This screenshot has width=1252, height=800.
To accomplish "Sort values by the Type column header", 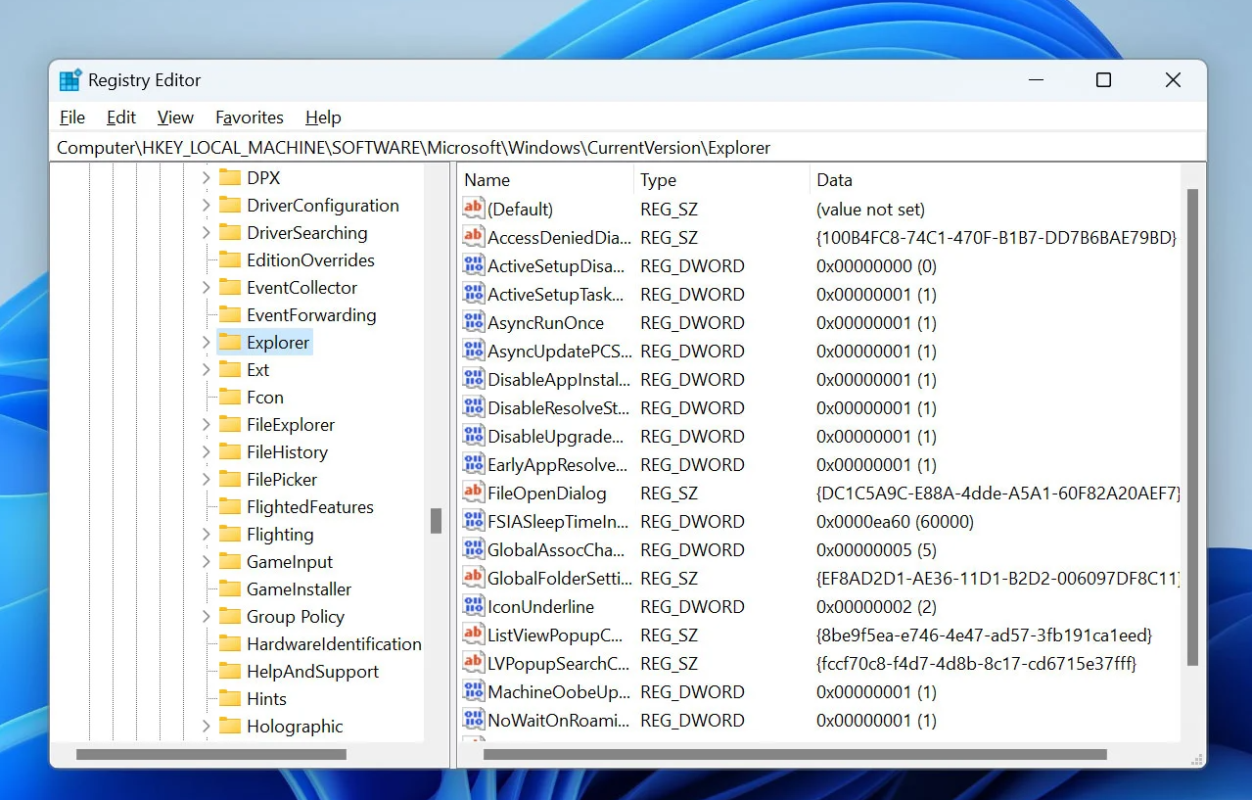I will point(721,180).
